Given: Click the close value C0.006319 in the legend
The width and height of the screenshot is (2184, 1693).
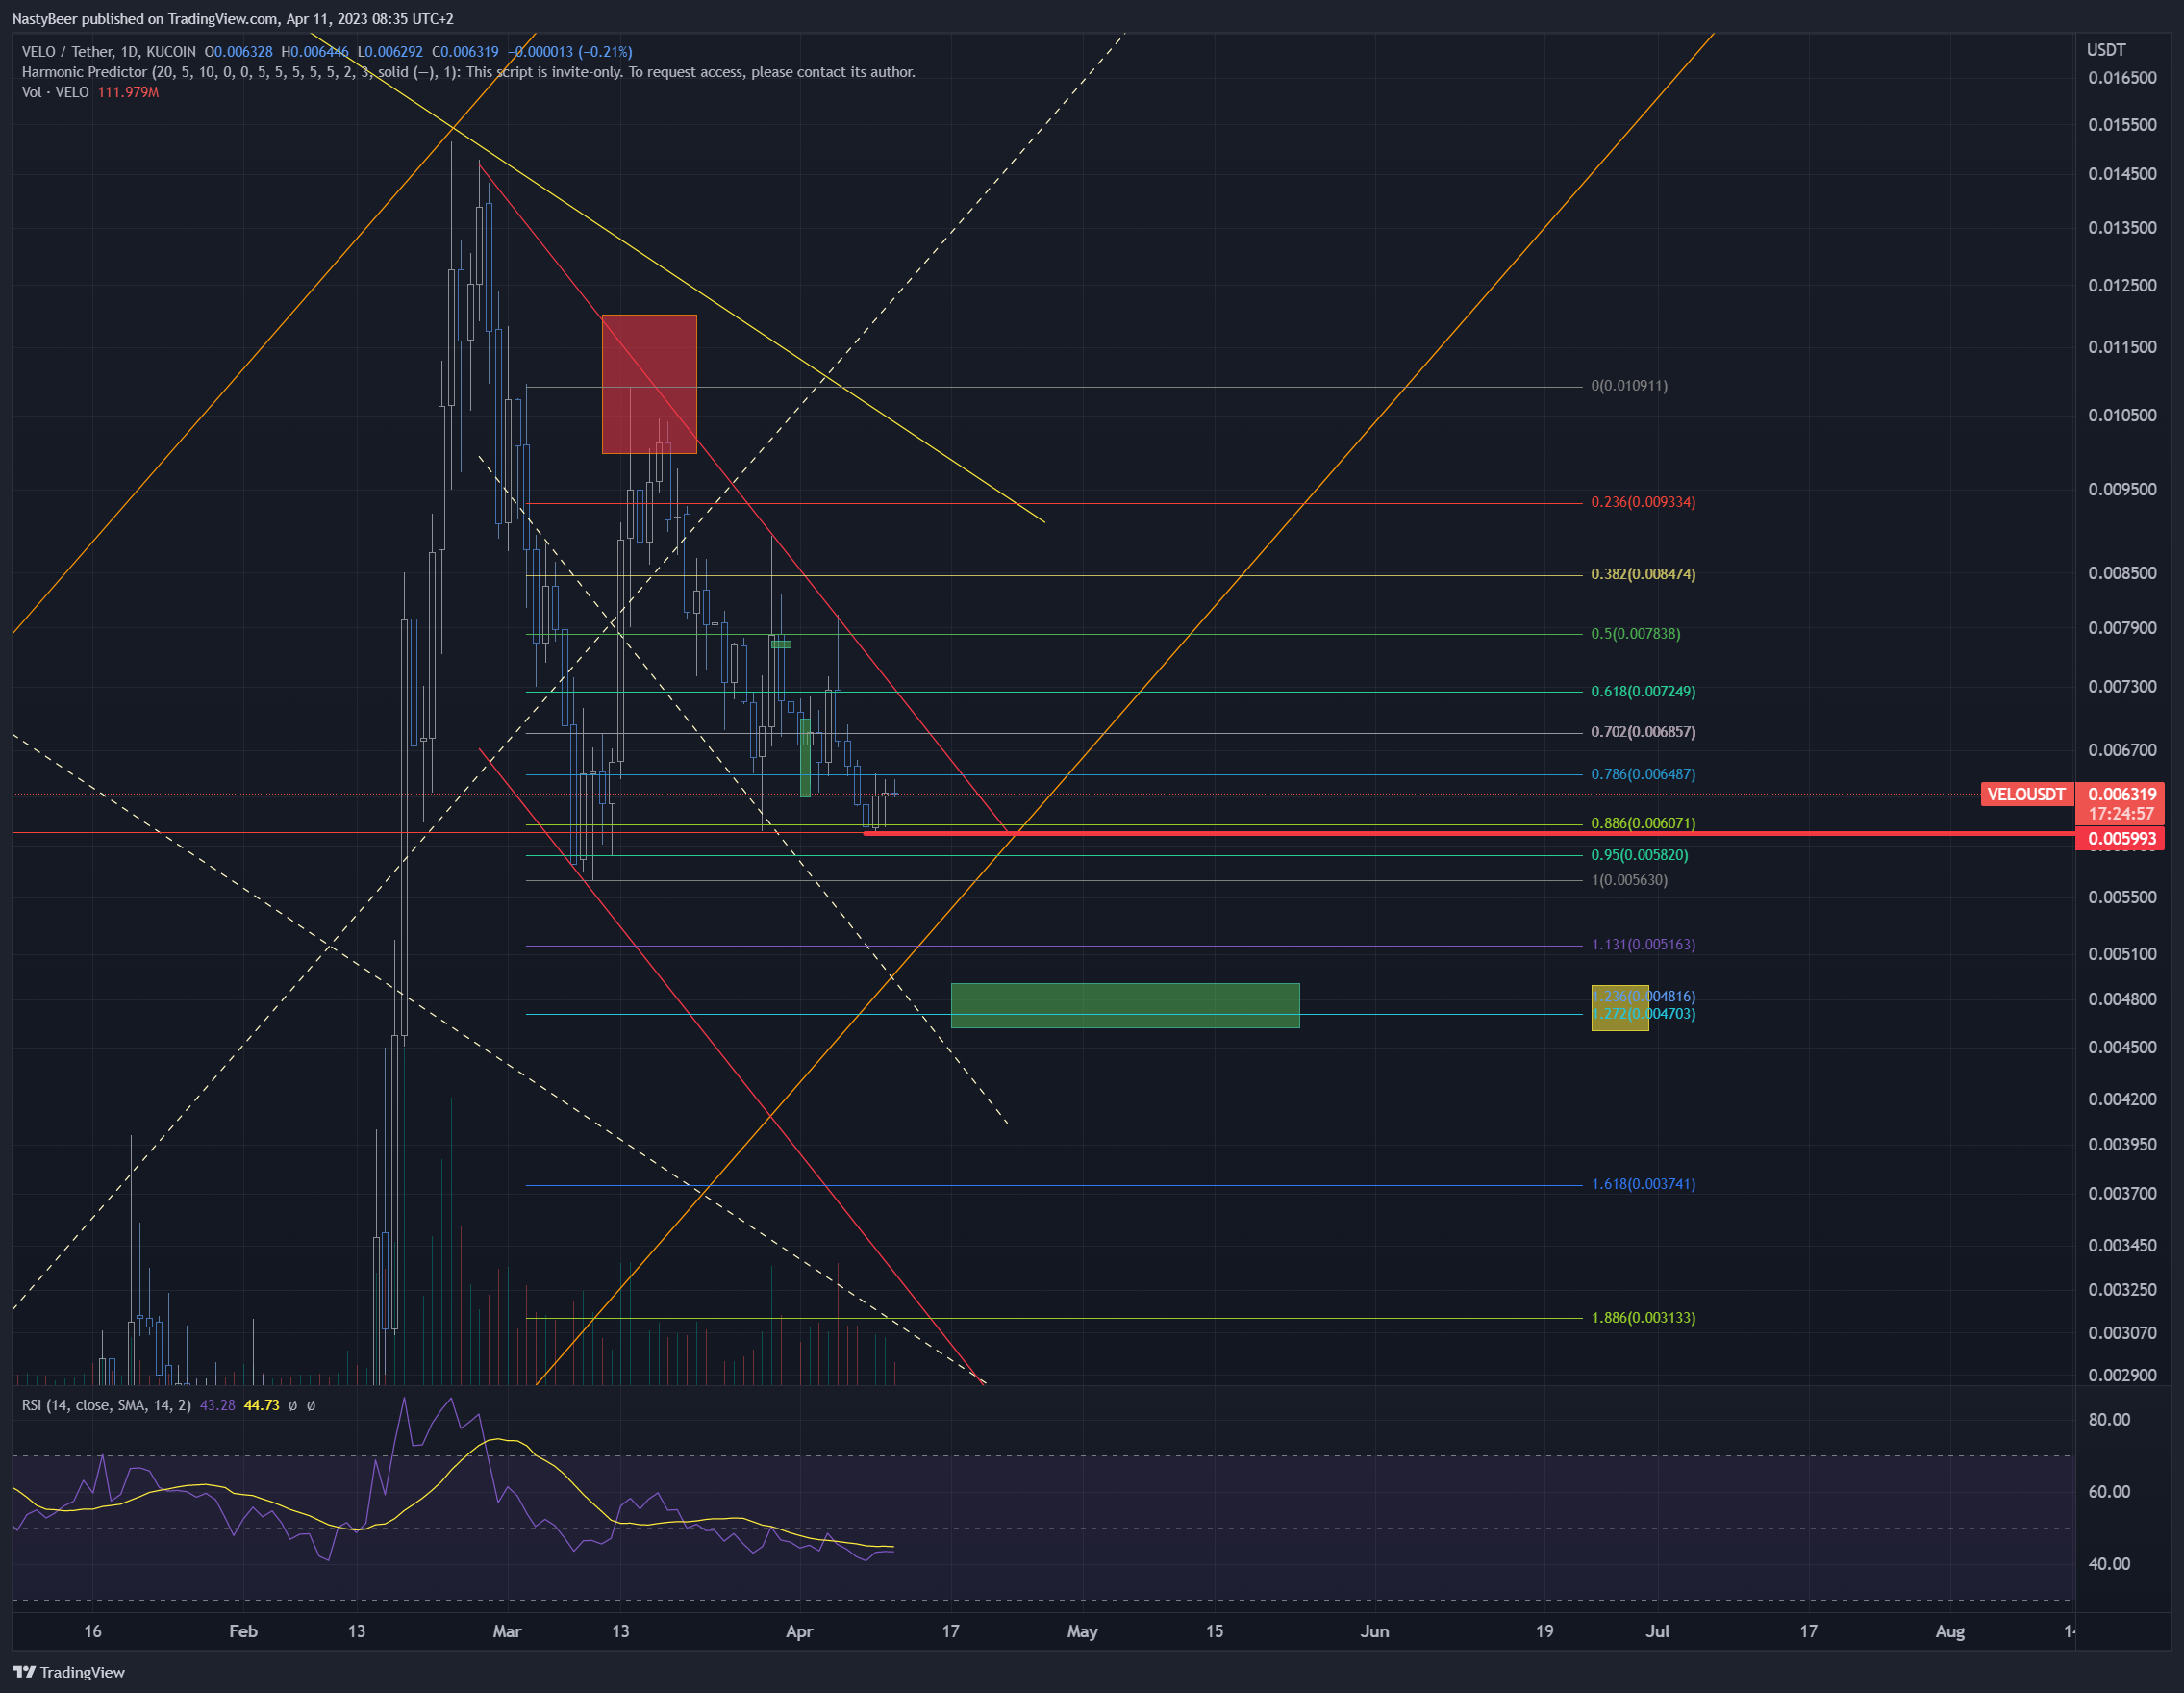Looking at the screenshot, I should tap(465, 52).
